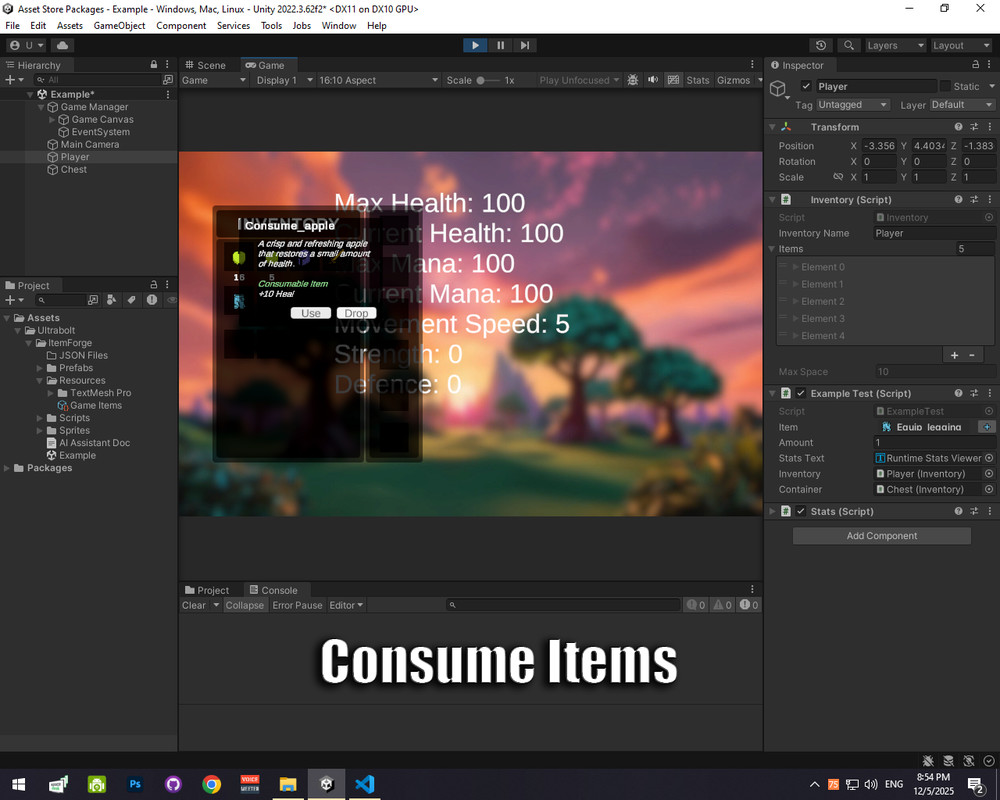Uncheck the Stats script enabled checkbox
Screen dimensions: 1000x800
[x=800, y=511]
